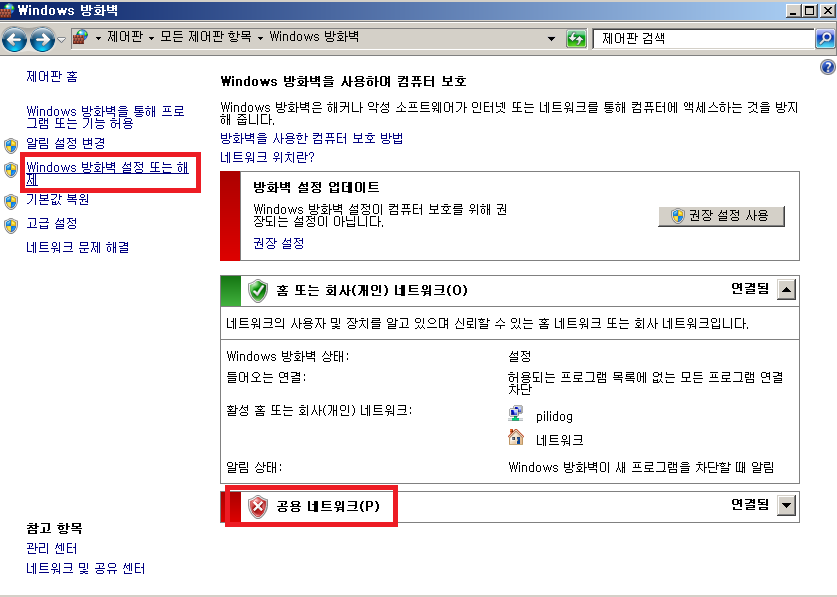Open 네트워크 및 공유 센터 link
The width and height of the screenshot is (837, 597).
click(x=85, y=568)
